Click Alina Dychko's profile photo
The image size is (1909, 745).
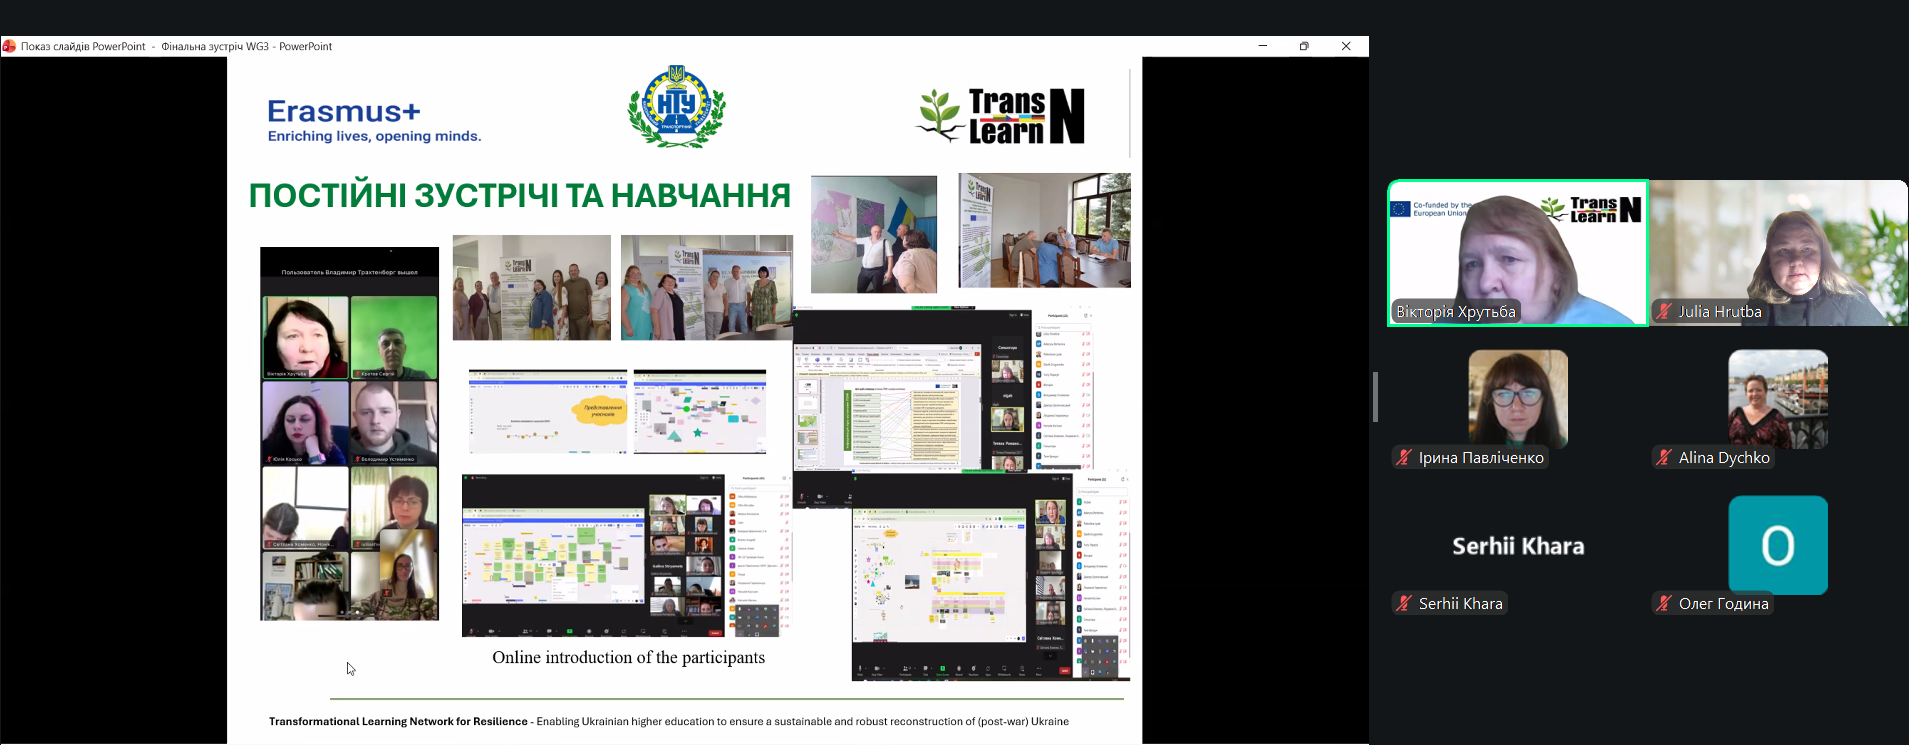click(1777, 398)
